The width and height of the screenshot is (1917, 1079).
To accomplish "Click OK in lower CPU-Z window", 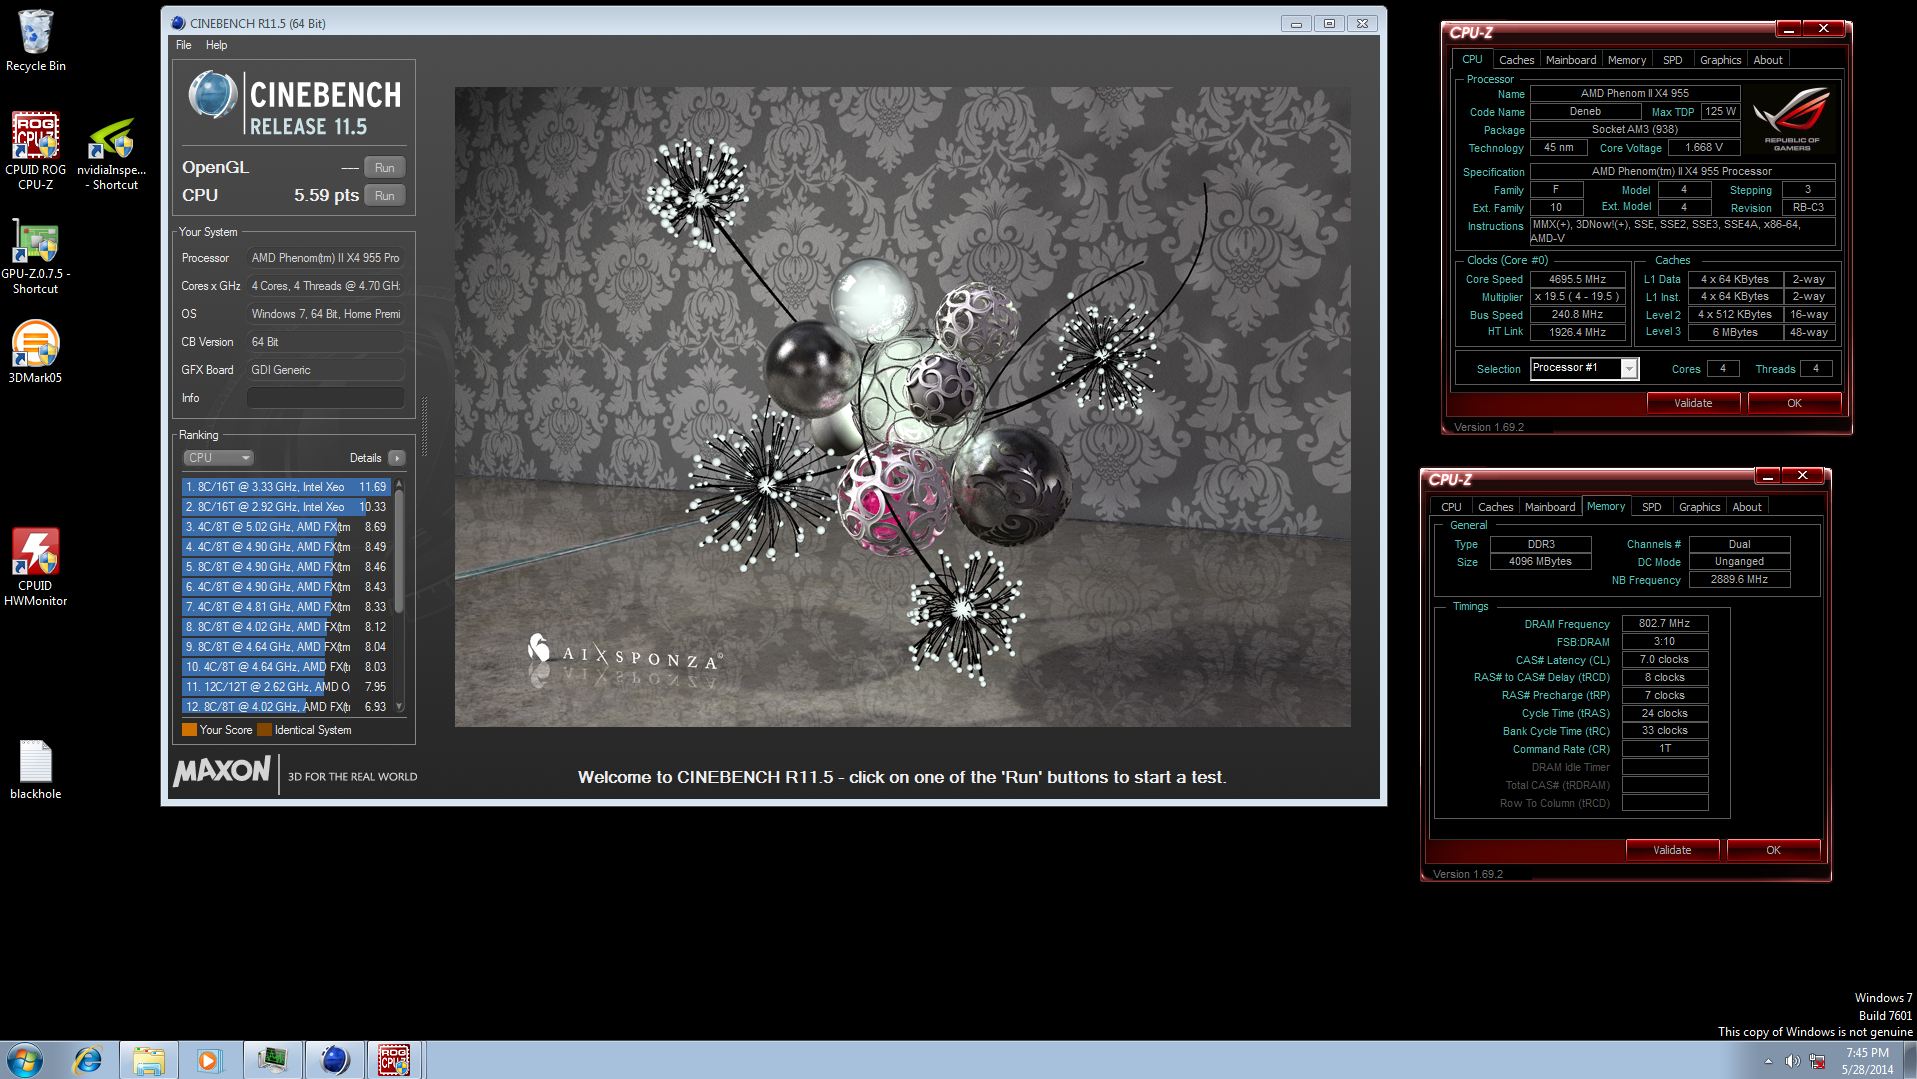I will click(1773, 850).
